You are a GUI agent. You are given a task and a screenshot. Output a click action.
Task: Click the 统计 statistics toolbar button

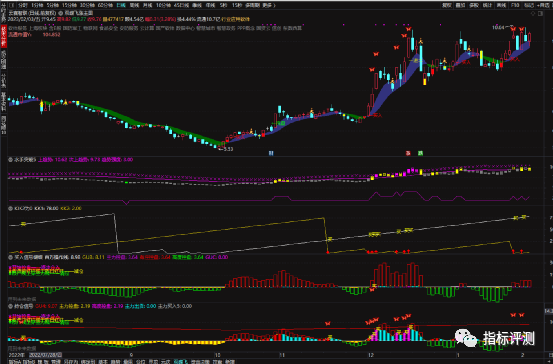tap(487, 5)
